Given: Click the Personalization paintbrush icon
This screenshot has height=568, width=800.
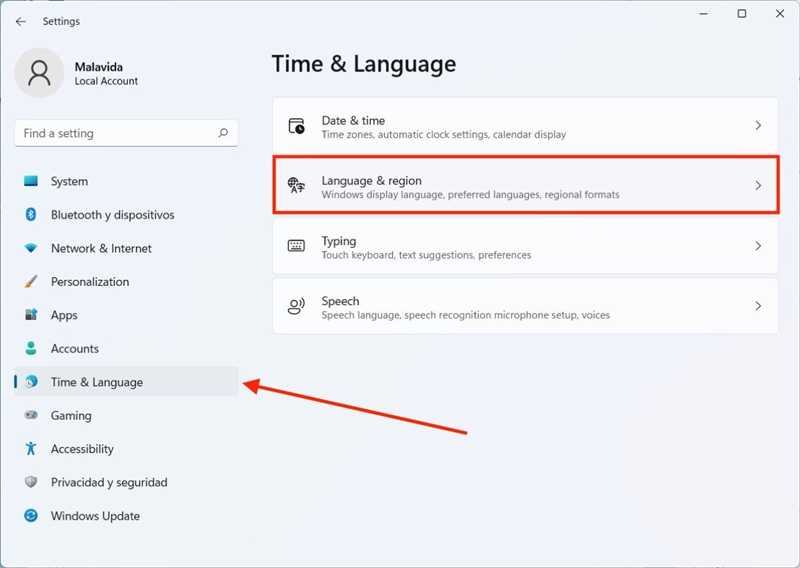Looking at the screenshot, I should click(31, 281).
